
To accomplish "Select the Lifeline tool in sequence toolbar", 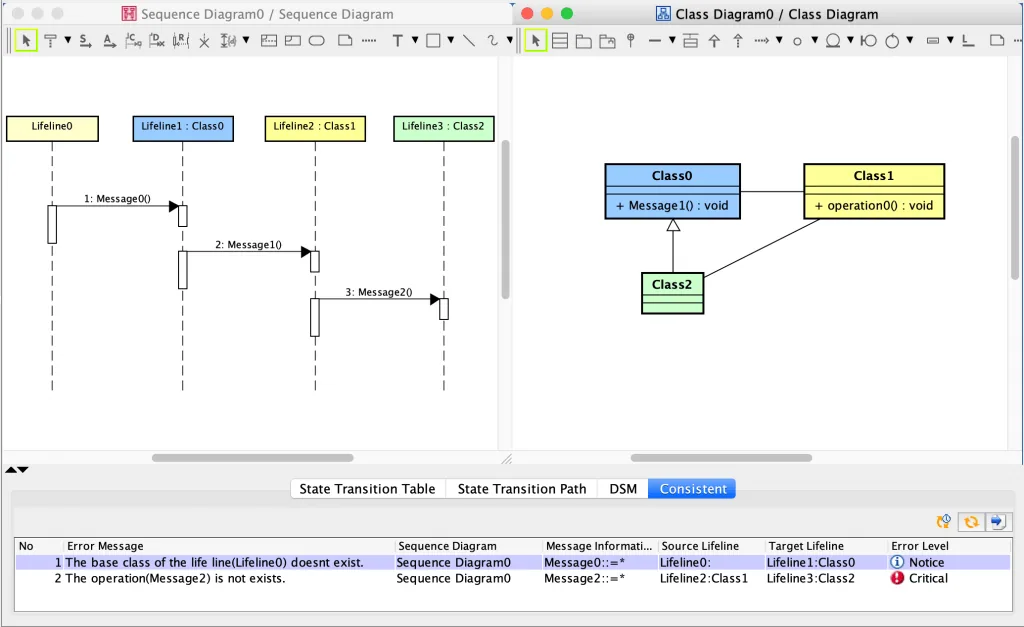I will coord(50,40).
